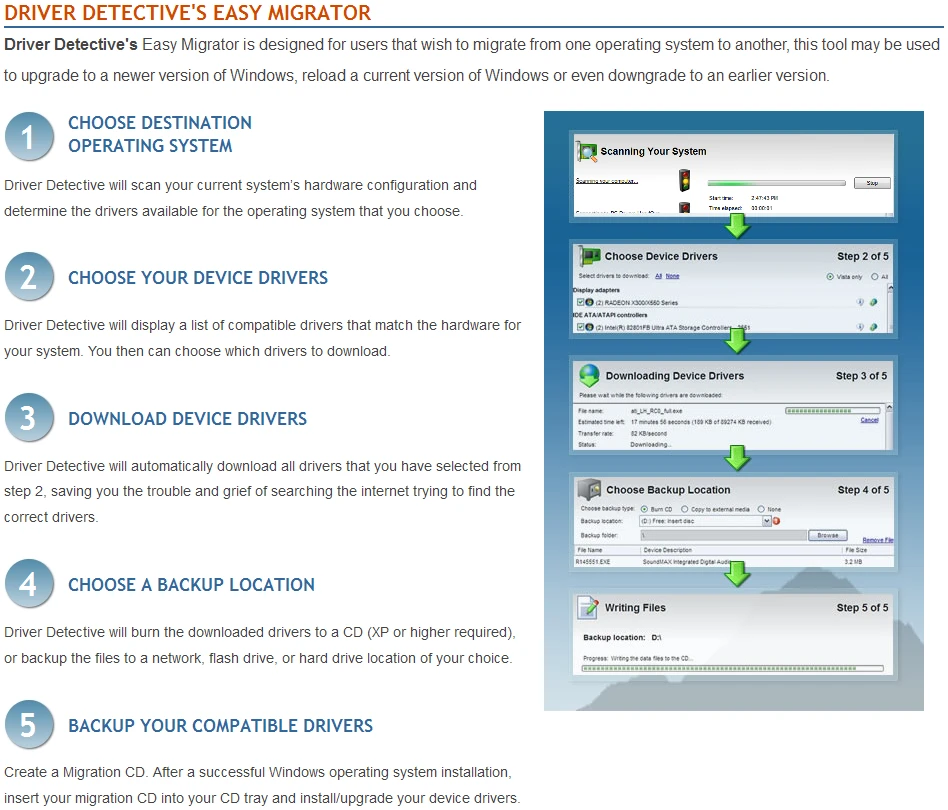948x810 pixels.
Task: Click the Cancel link for the download
Action: click(869, 420)
